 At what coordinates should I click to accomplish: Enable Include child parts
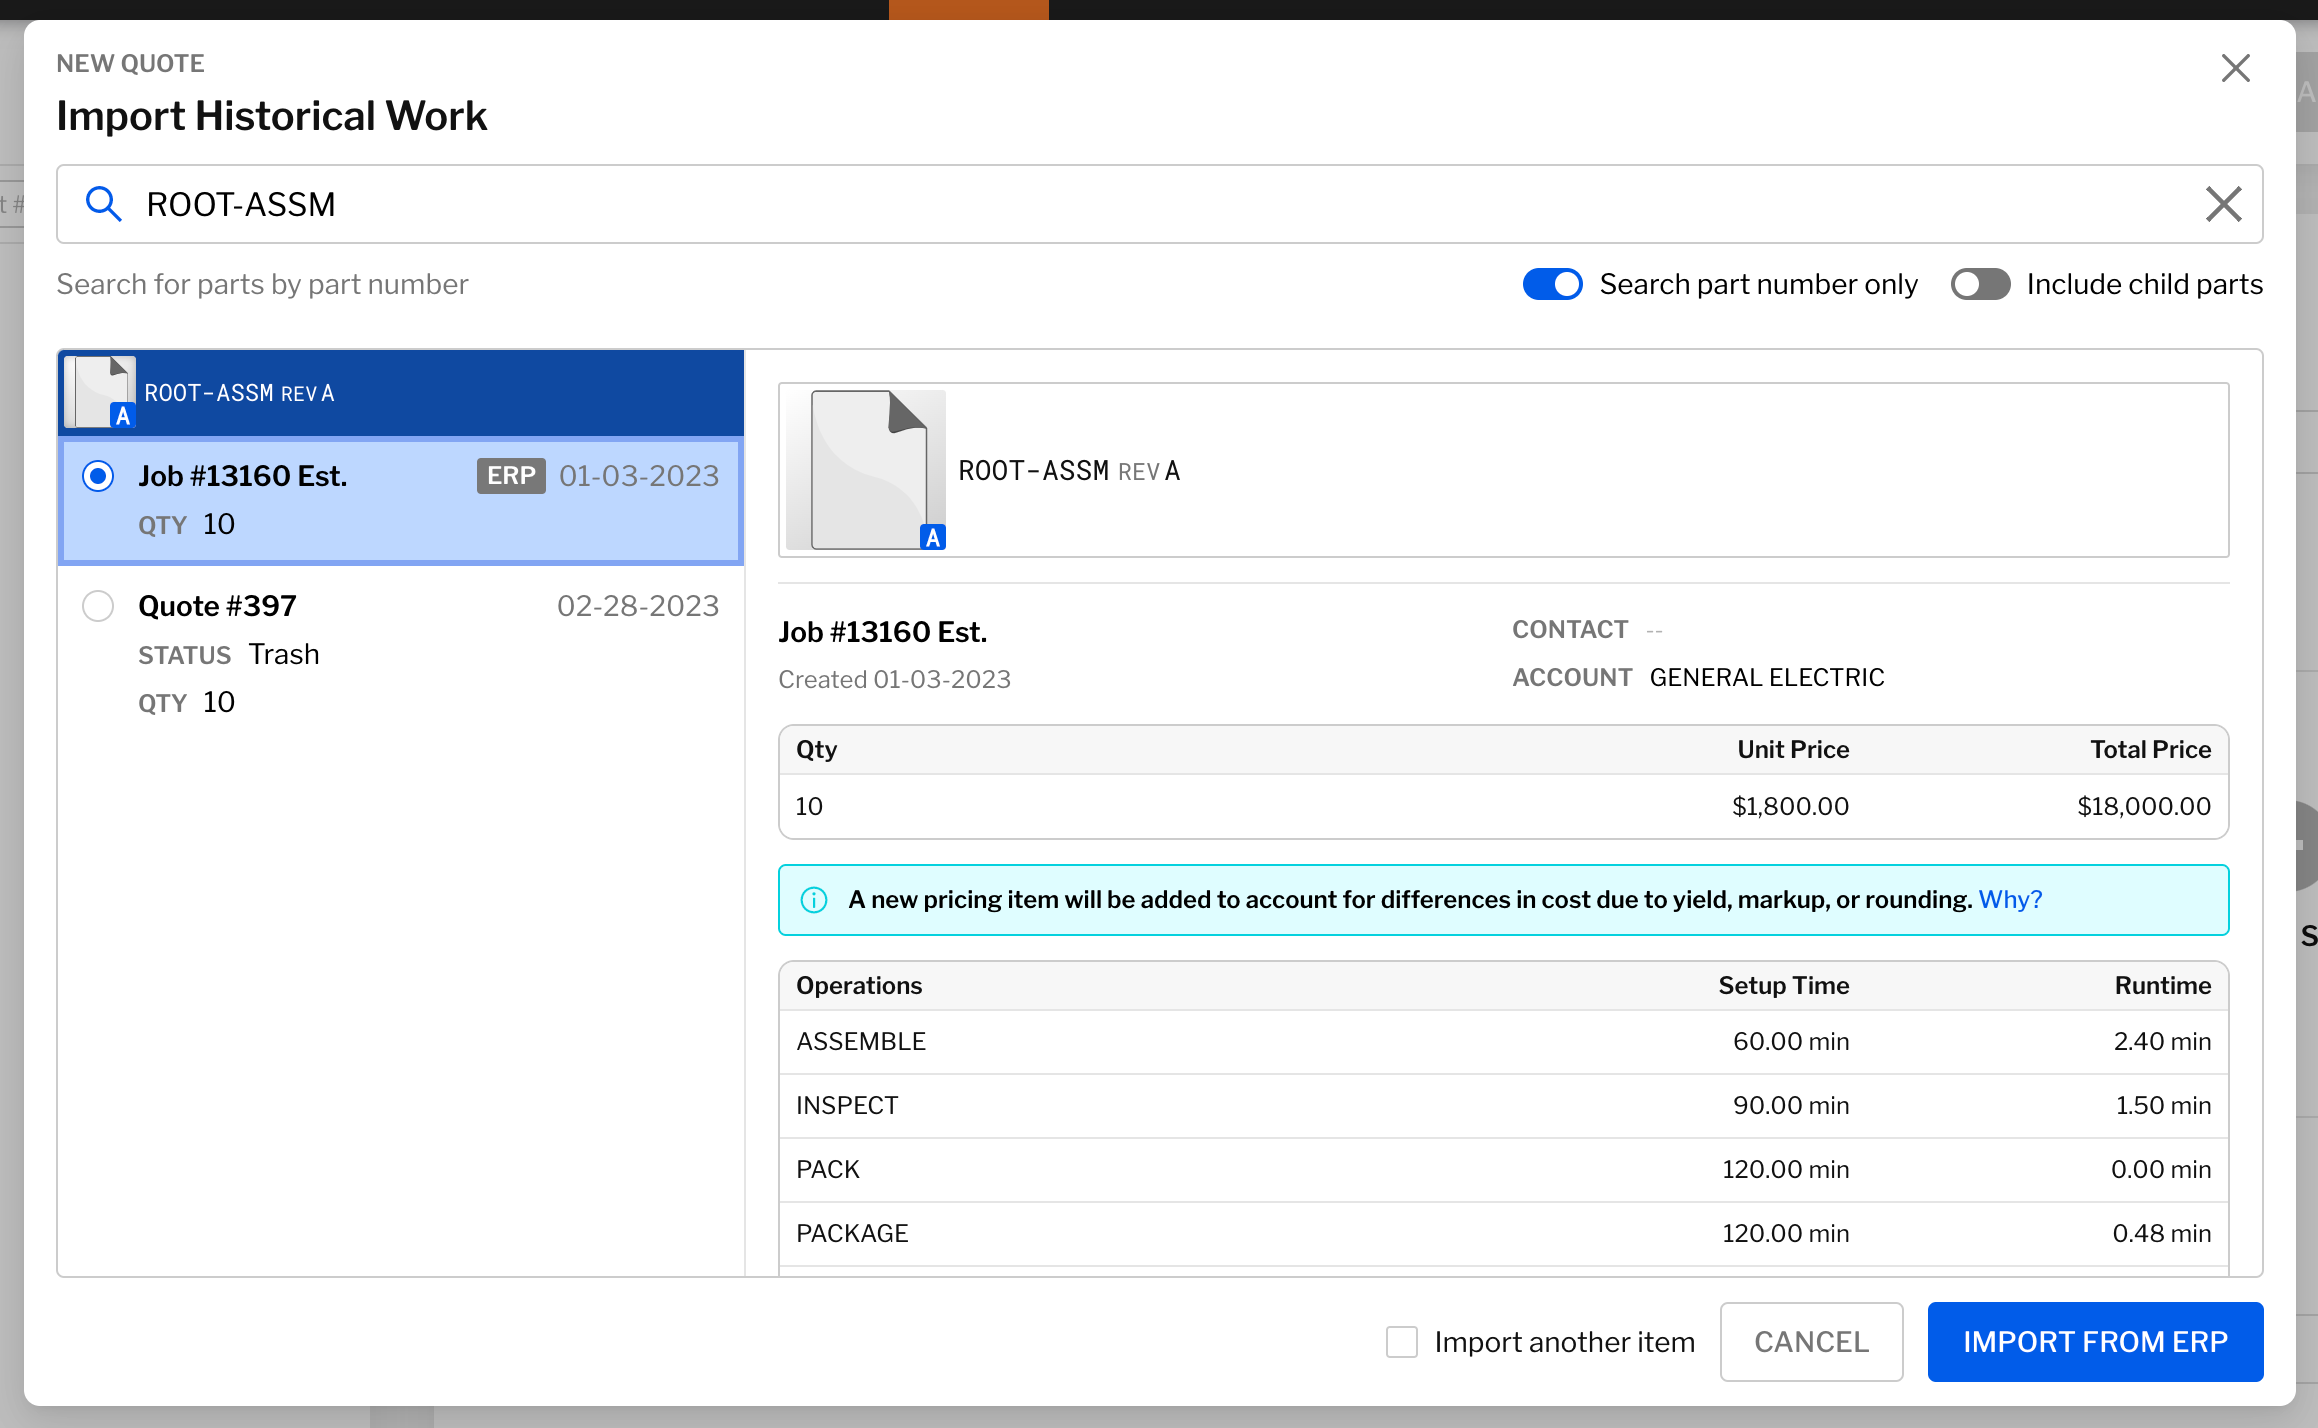coord(1979,284)
